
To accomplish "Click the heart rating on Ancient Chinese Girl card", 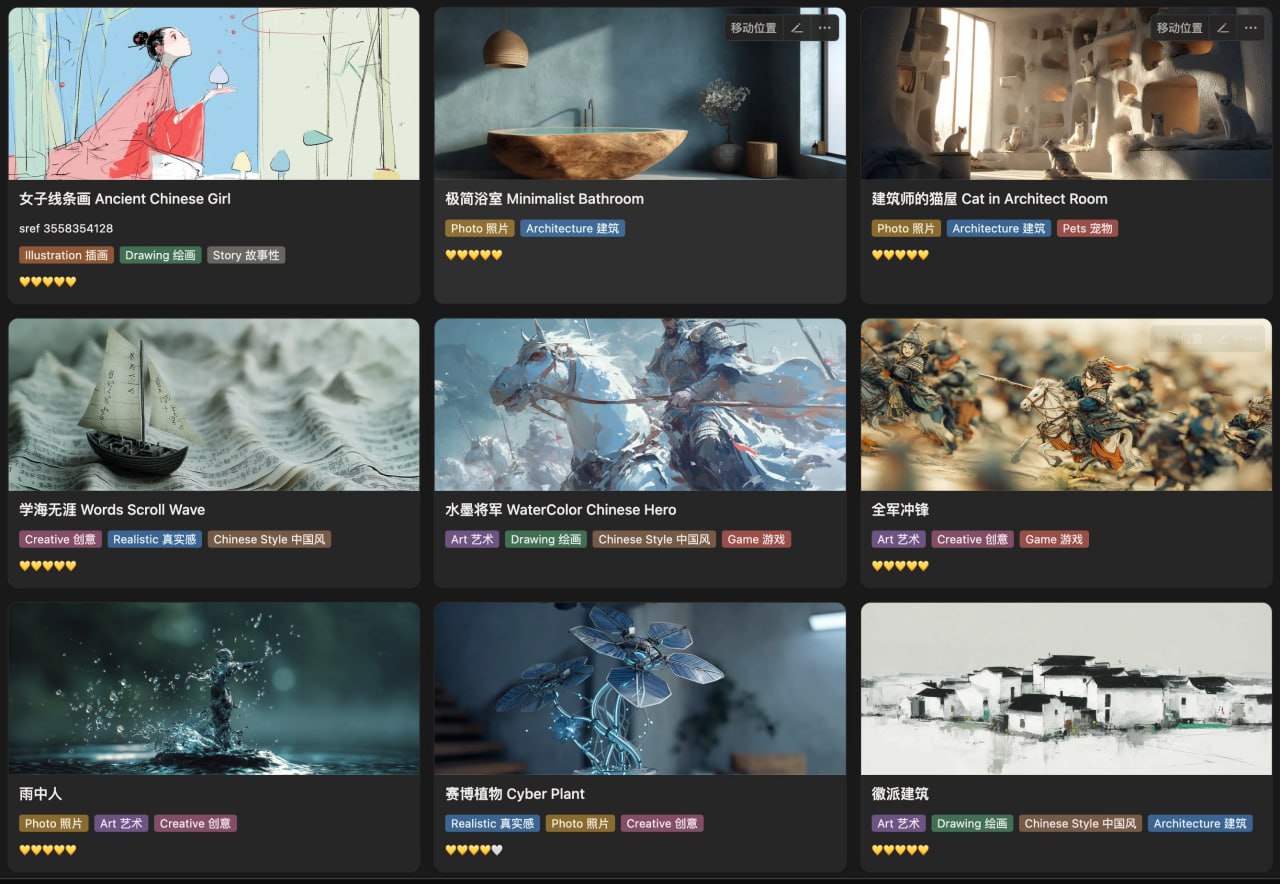I will coord(48,282).
